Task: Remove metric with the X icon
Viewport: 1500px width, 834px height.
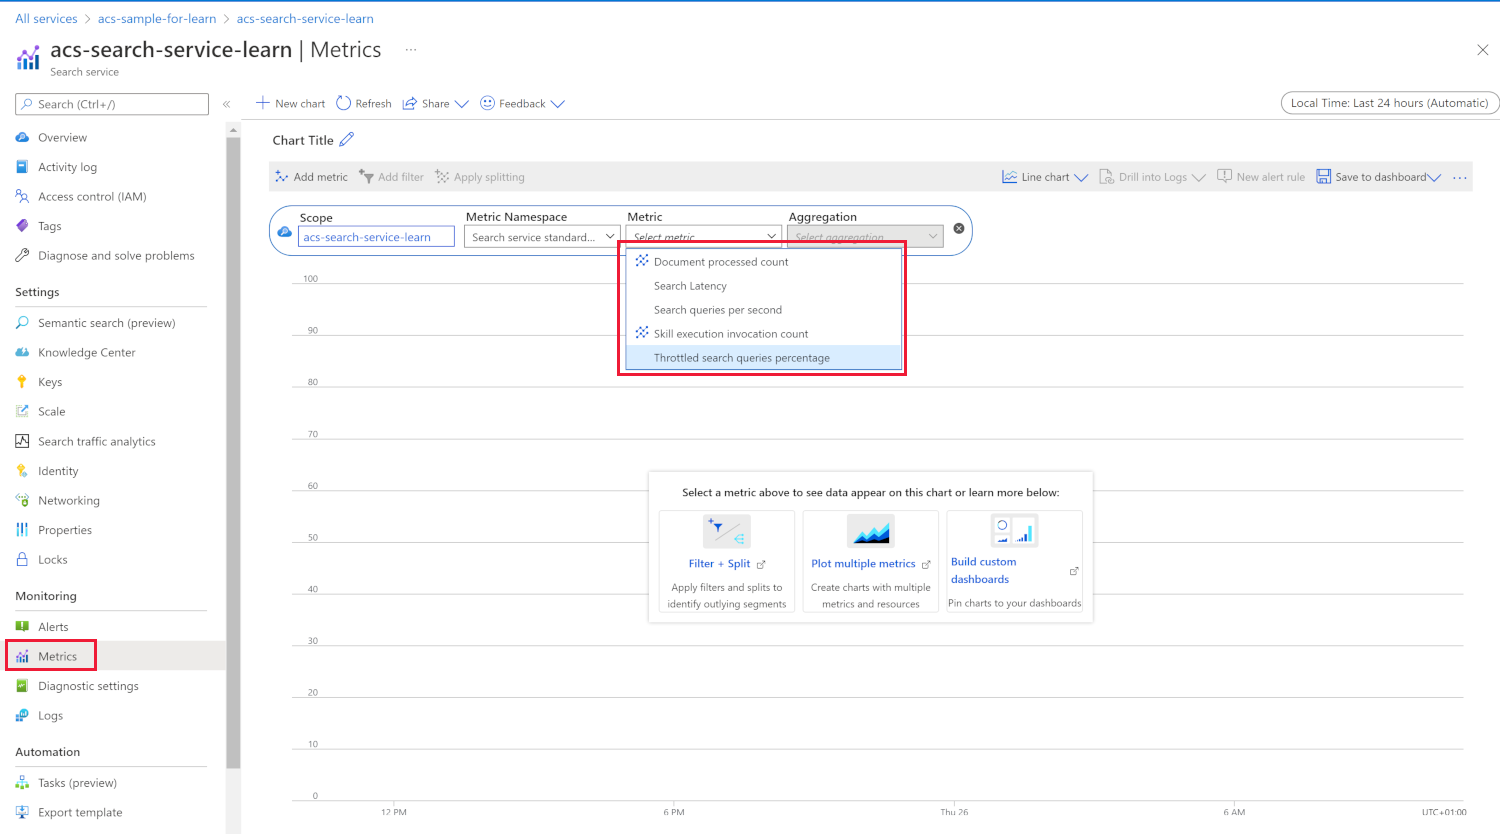Action: click(x=959, y=228)
